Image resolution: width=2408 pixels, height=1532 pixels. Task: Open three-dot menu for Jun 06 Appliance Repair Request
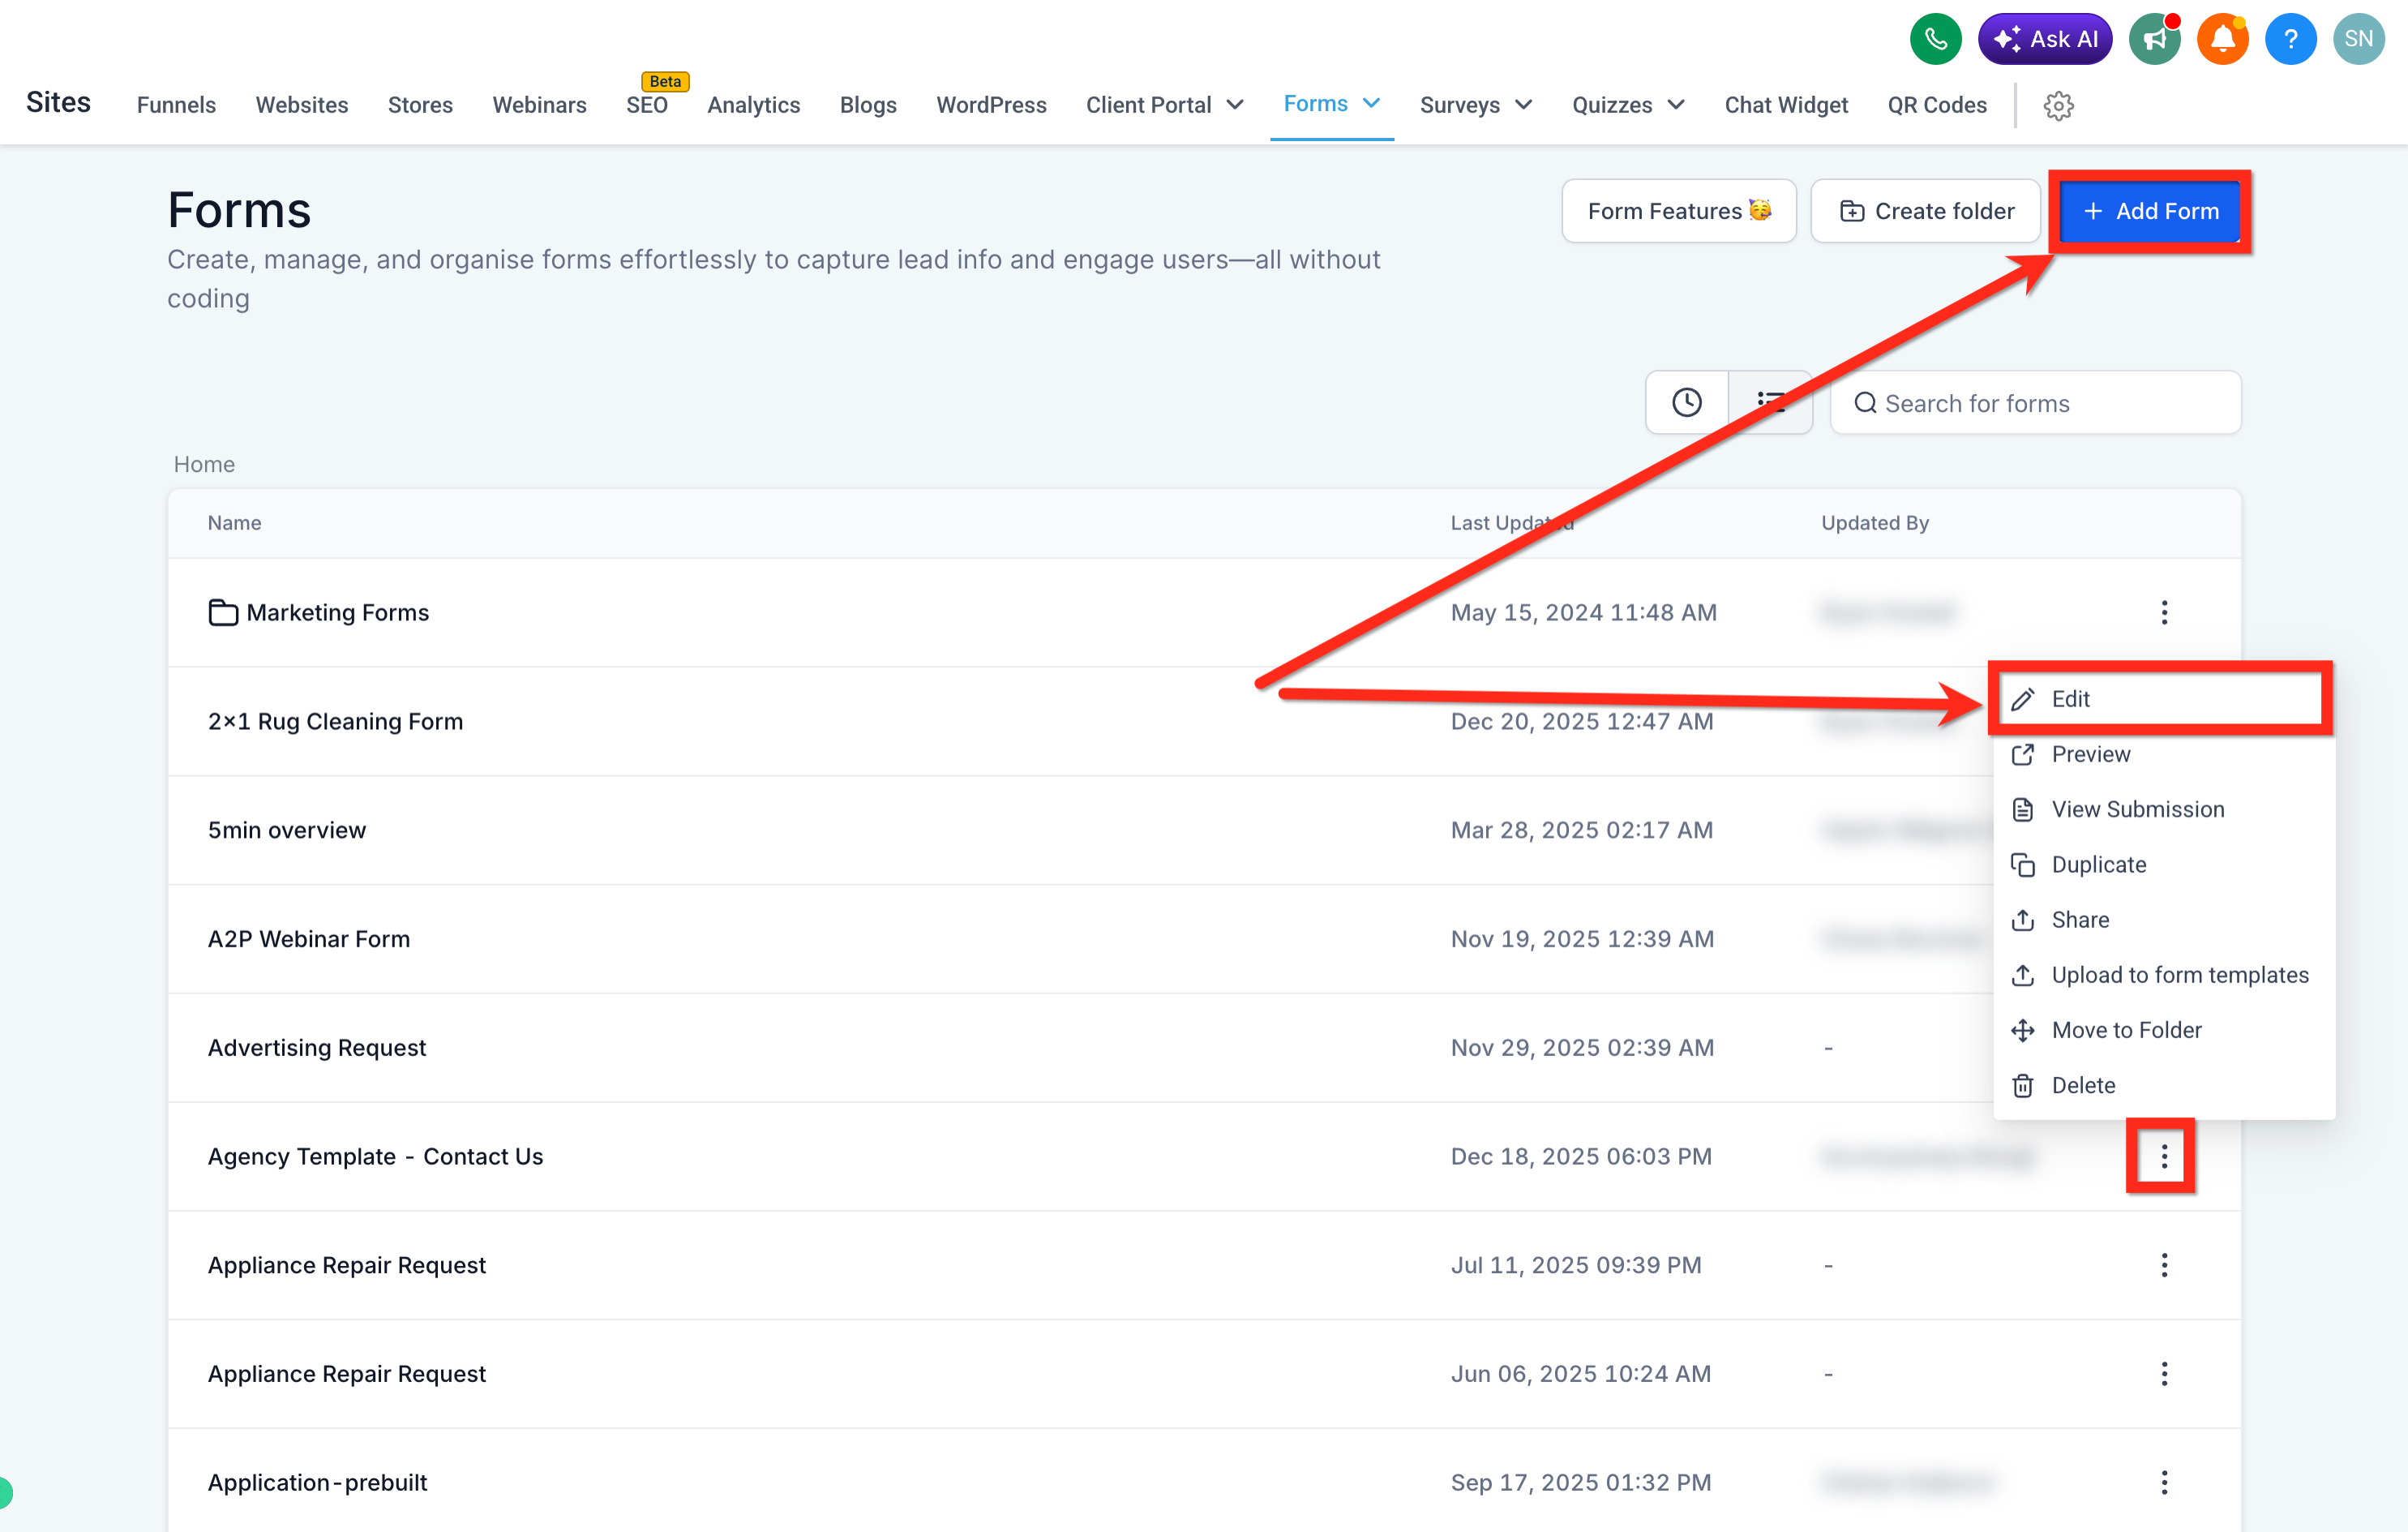coord(2164,1373)
